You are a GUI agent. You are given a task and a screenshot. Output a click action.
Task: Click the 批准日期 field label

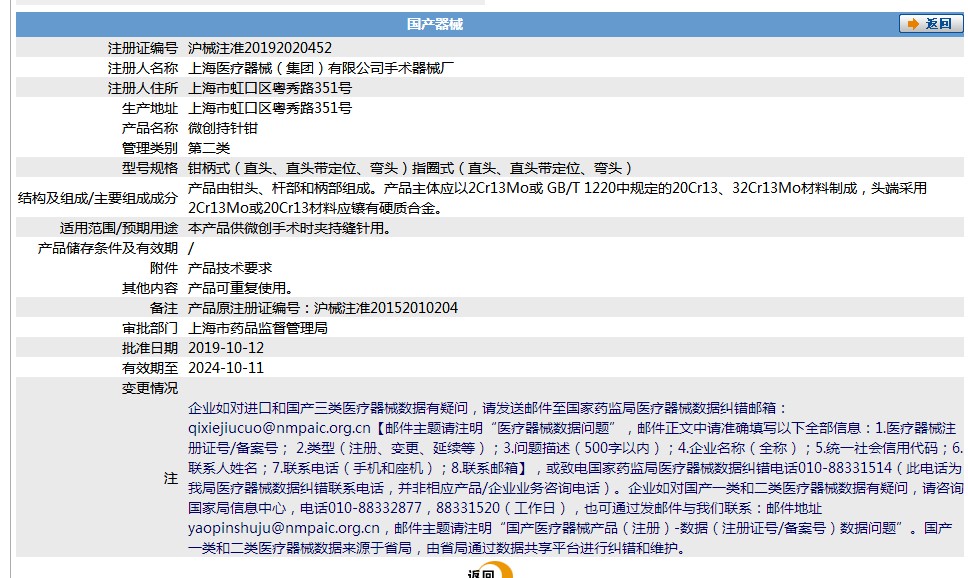(150, 348)
